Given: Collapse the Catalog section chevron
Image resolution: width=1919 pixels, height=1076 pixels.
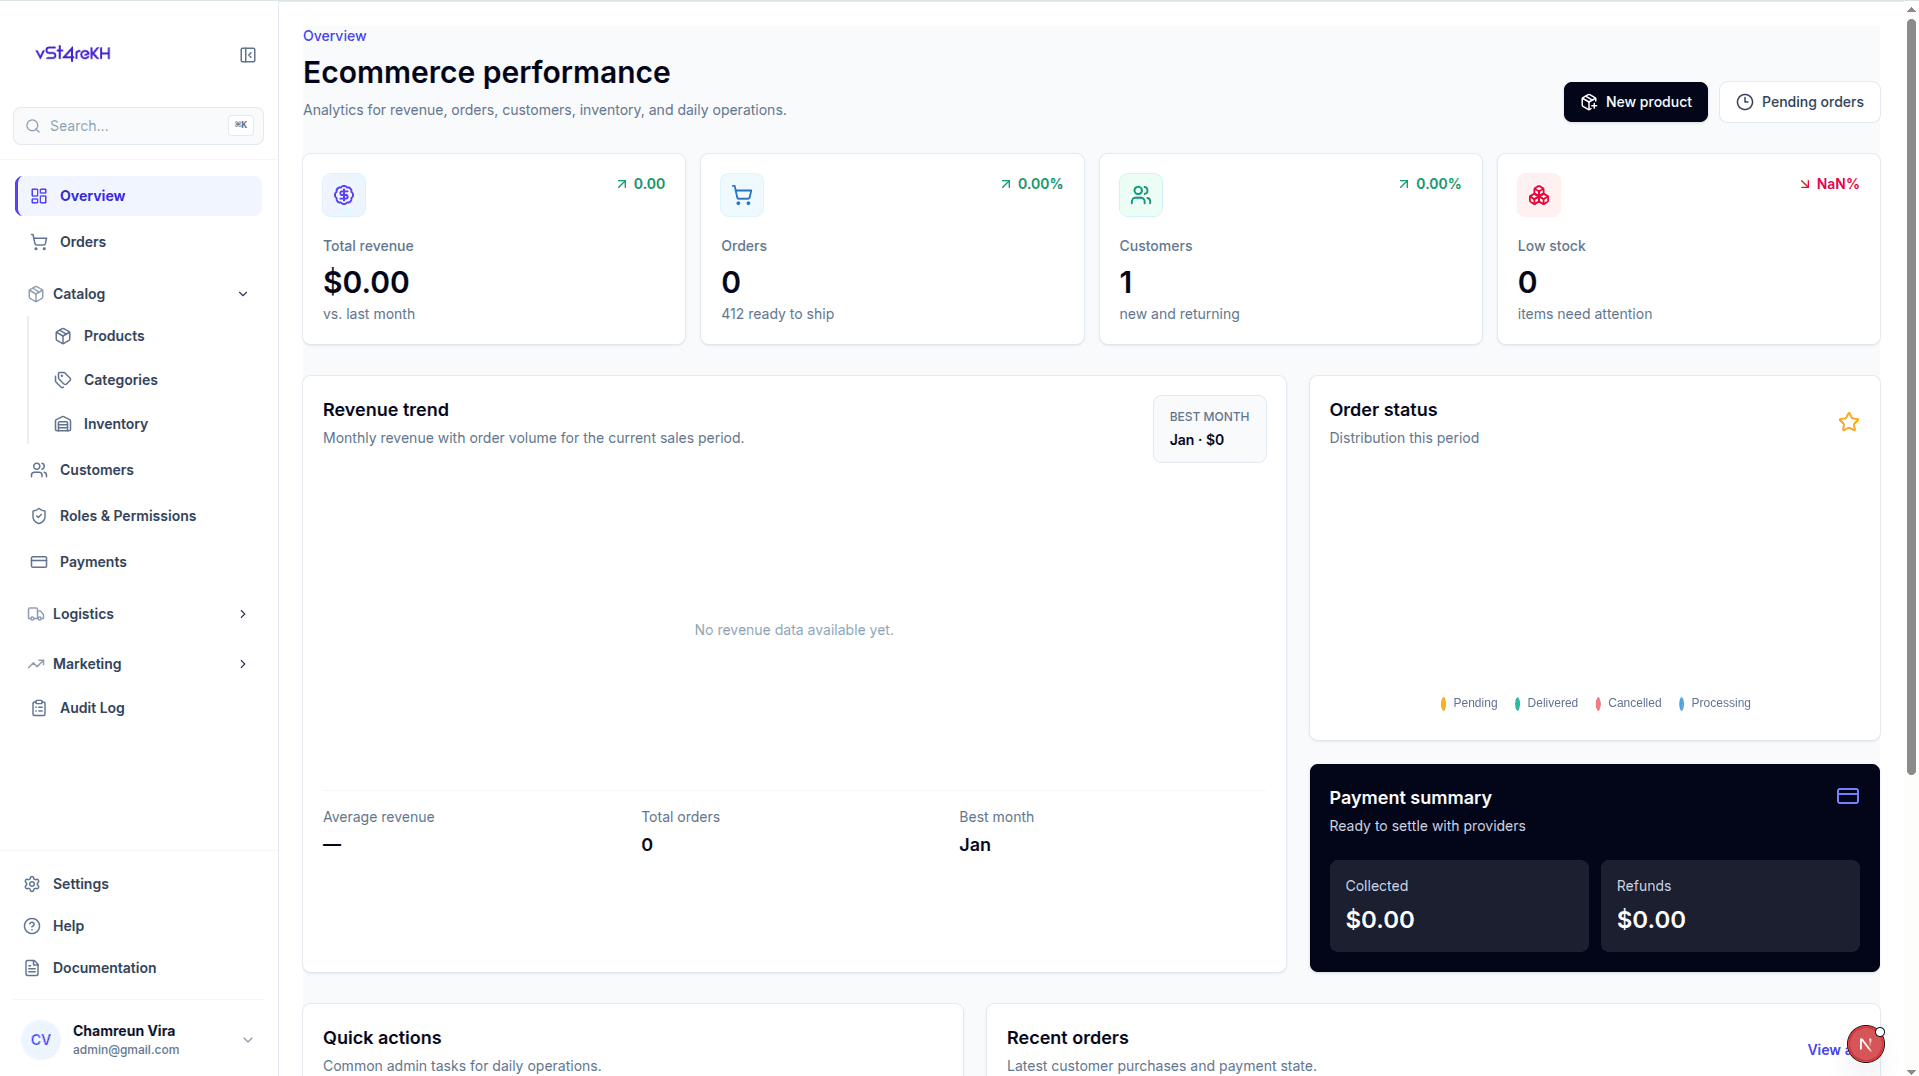Looking at the screenshot, I should [x=243, y=294].
